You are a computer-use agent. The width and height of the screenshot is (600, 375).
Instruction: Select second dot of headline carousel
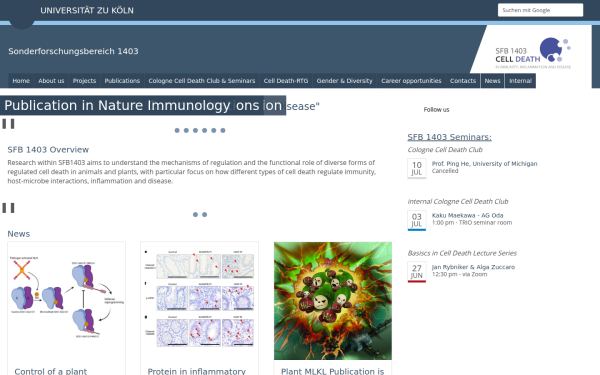[x=186, y=130]
